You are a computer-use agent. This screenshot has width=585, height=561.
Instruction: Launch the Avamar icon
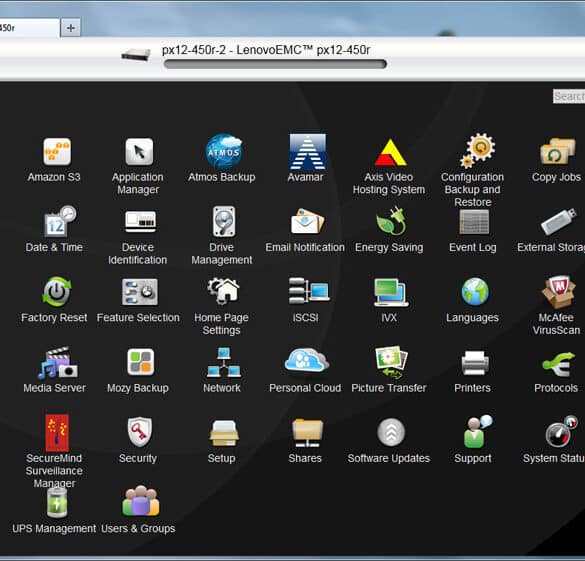(x=307, y=151)
